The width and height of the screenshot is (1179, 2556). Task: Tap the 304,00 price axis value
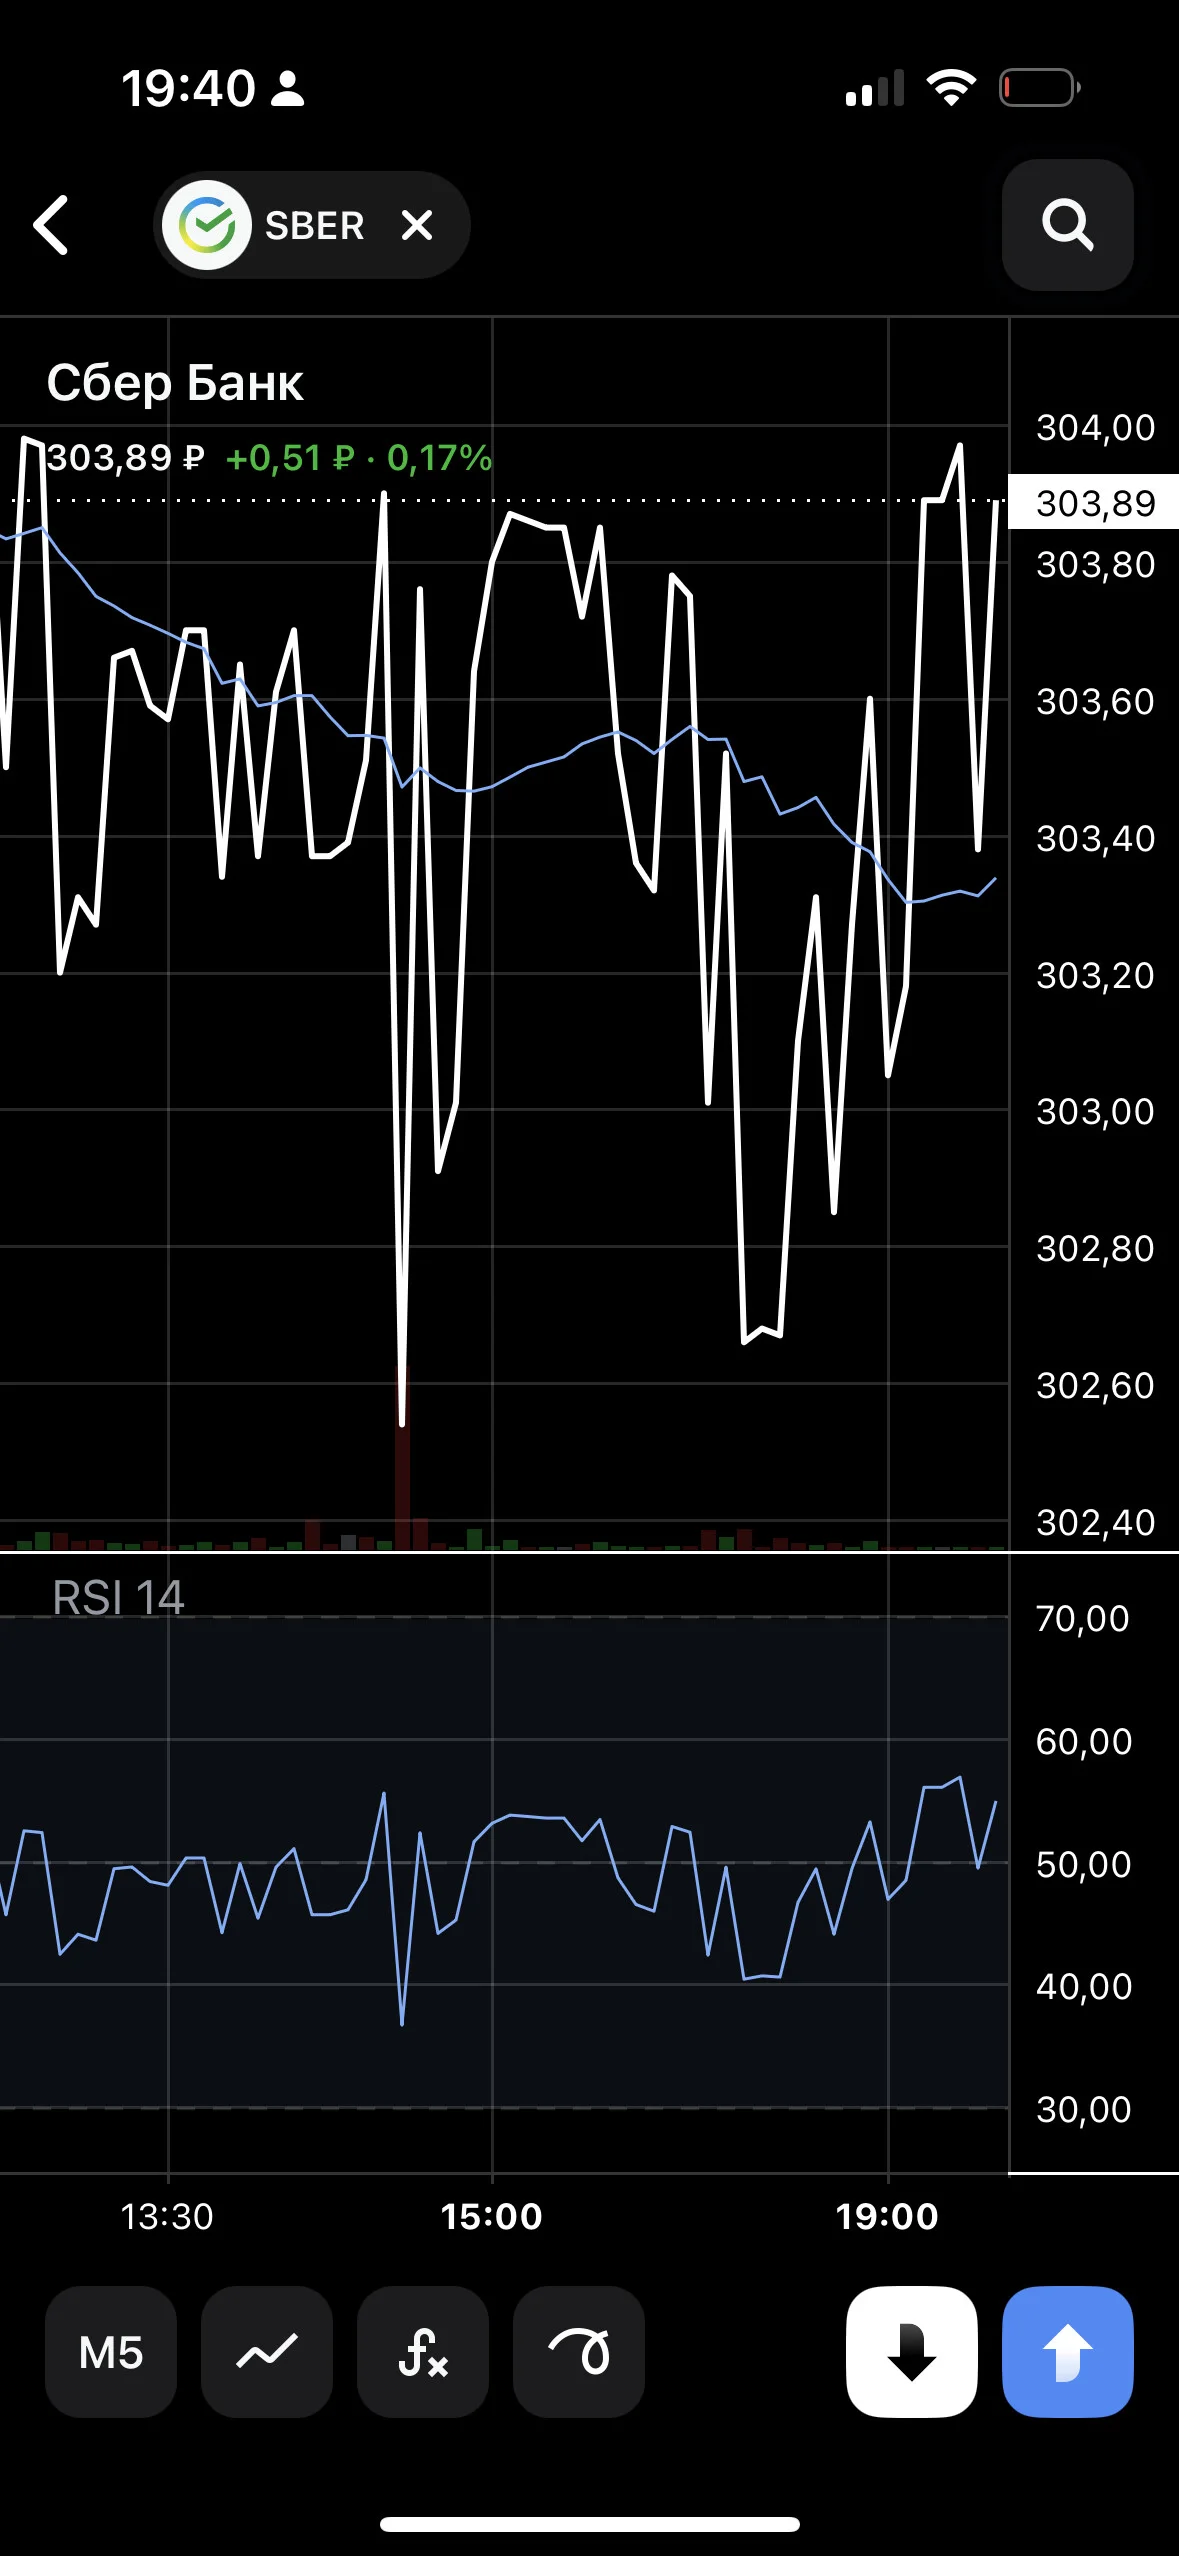[1096, 427]
